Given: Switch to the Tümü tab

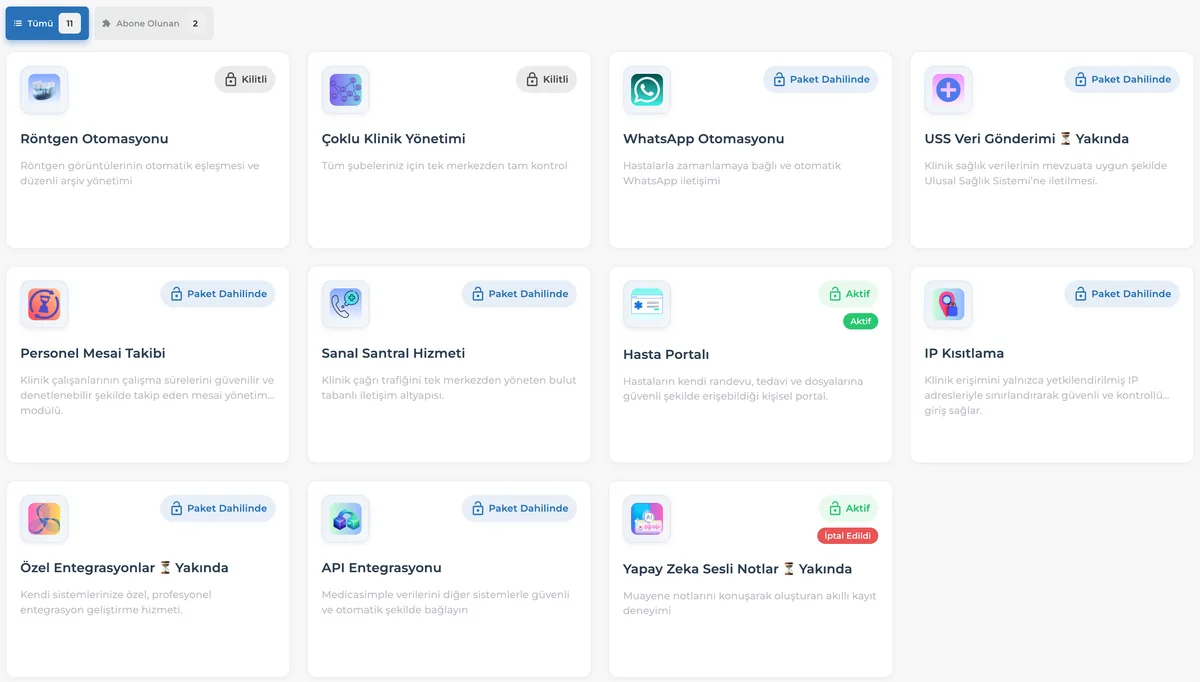Looking at the screenshot, I should (47, 23).
